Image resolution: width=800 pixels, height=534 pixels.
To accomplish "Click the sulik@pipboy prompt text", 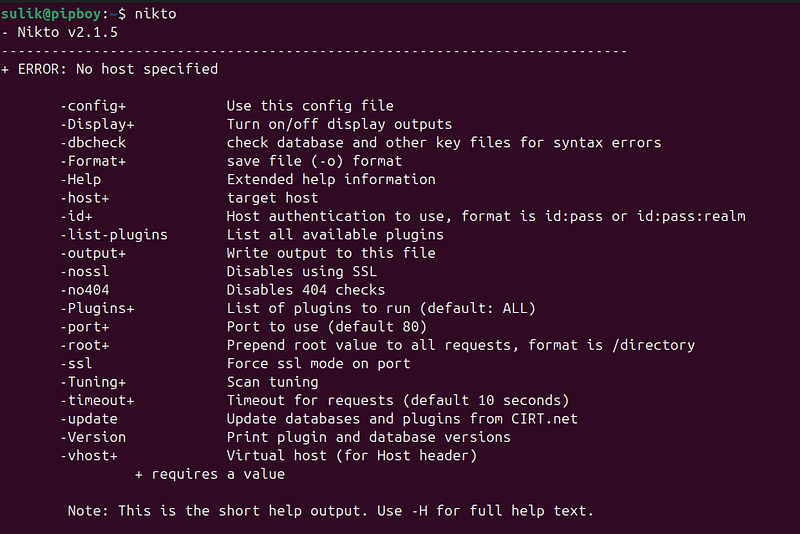I will click(x=51, y=14).
